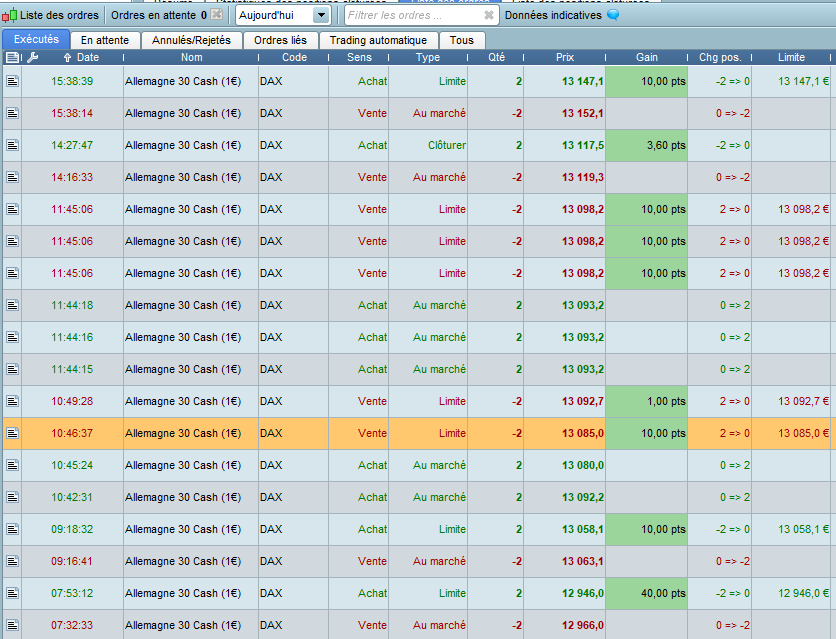Image resolution: width=836 pixels, height=639 pixels.
Task: Open order details icon for 09:18:32 row
Action: click(12, 529)
